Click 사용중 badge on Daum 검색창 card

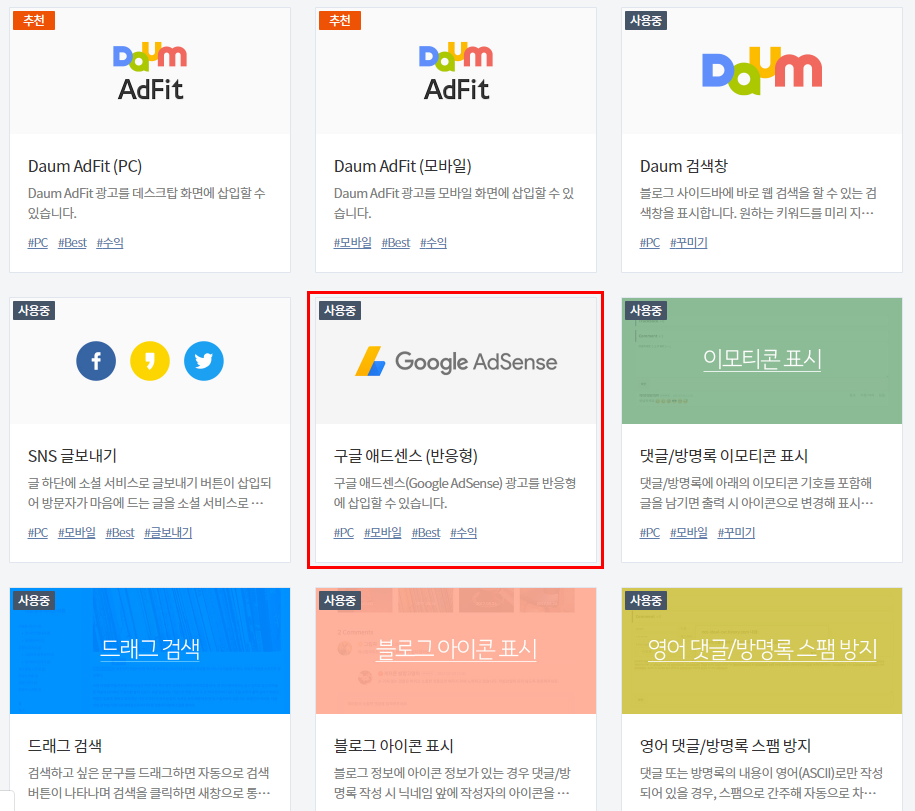tap(645, 20)
